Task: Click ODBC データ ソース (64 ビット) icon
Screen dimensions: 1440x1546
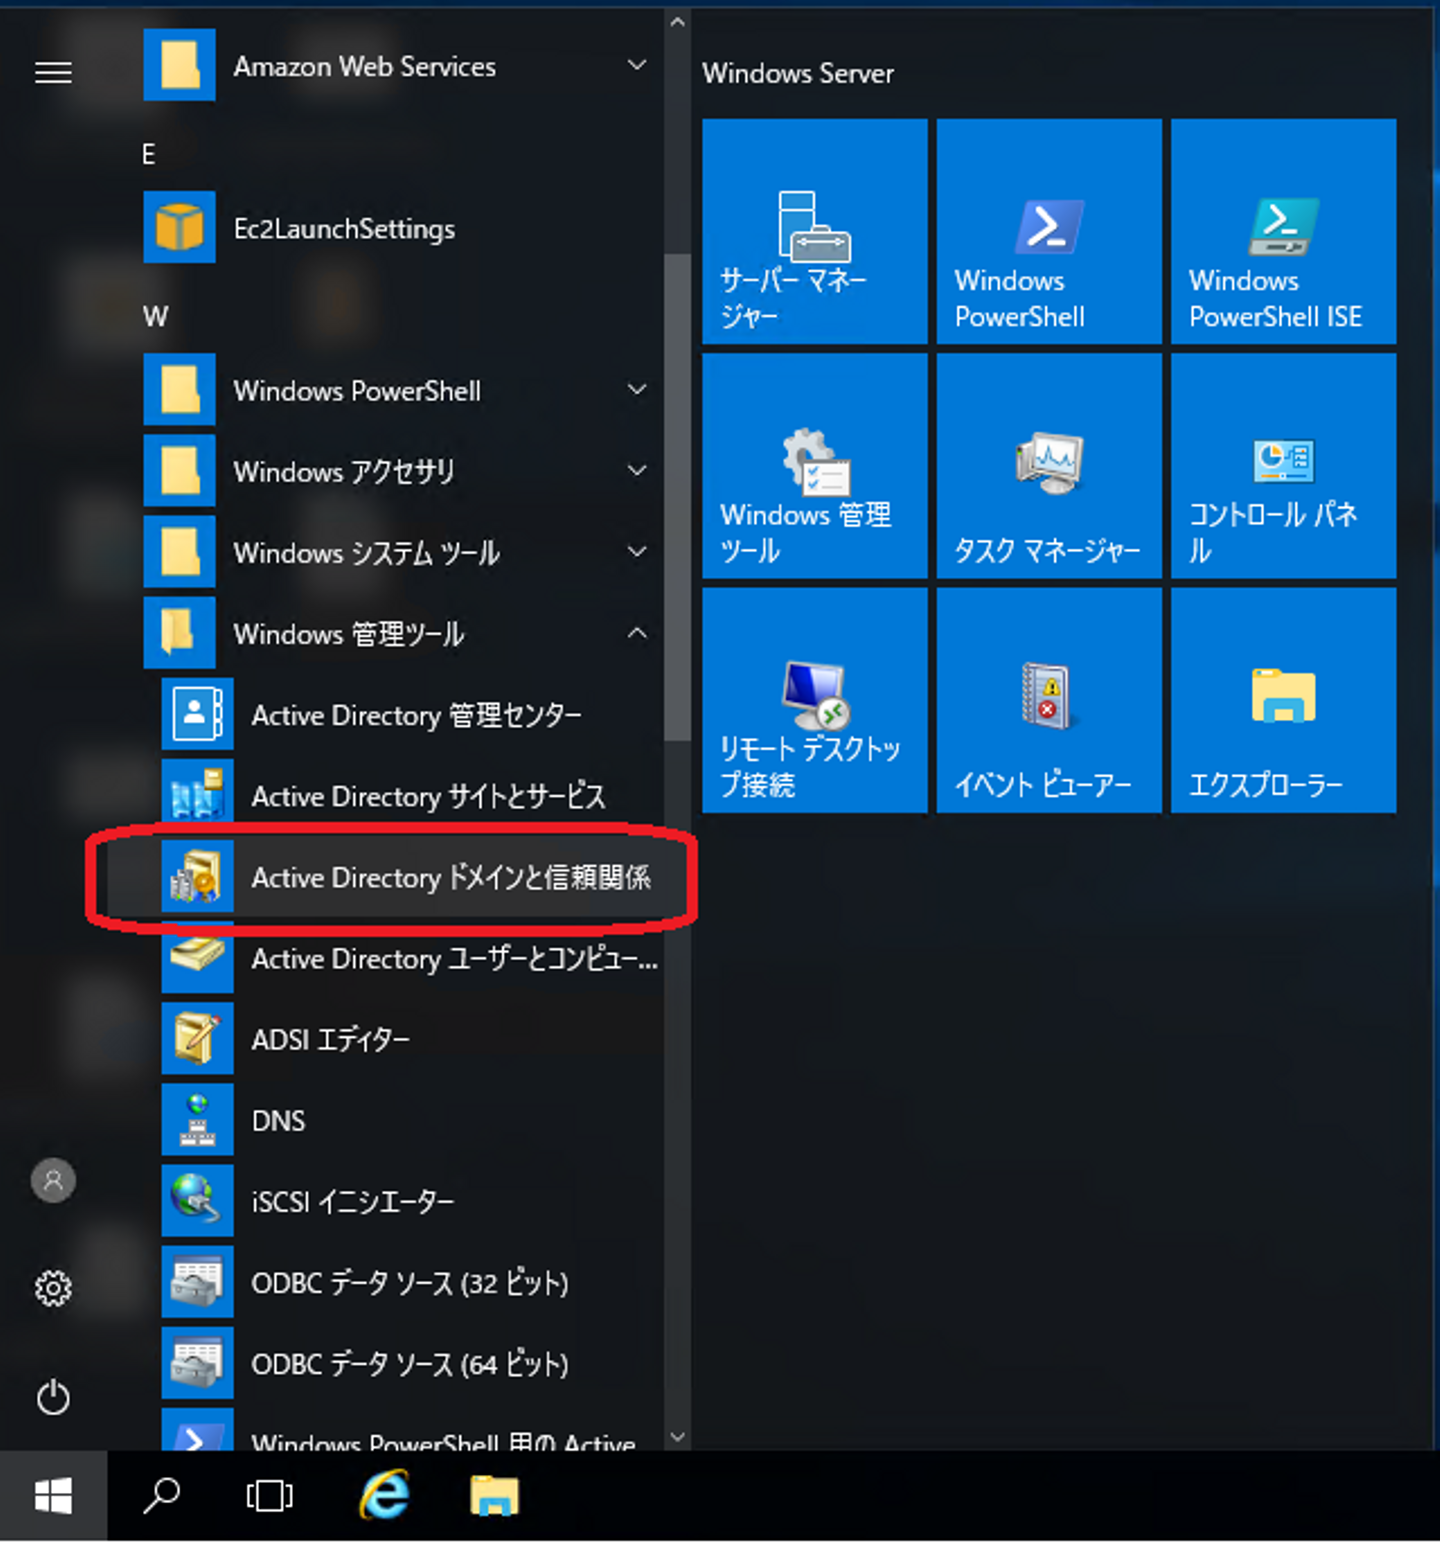Action: (198, 1363)
